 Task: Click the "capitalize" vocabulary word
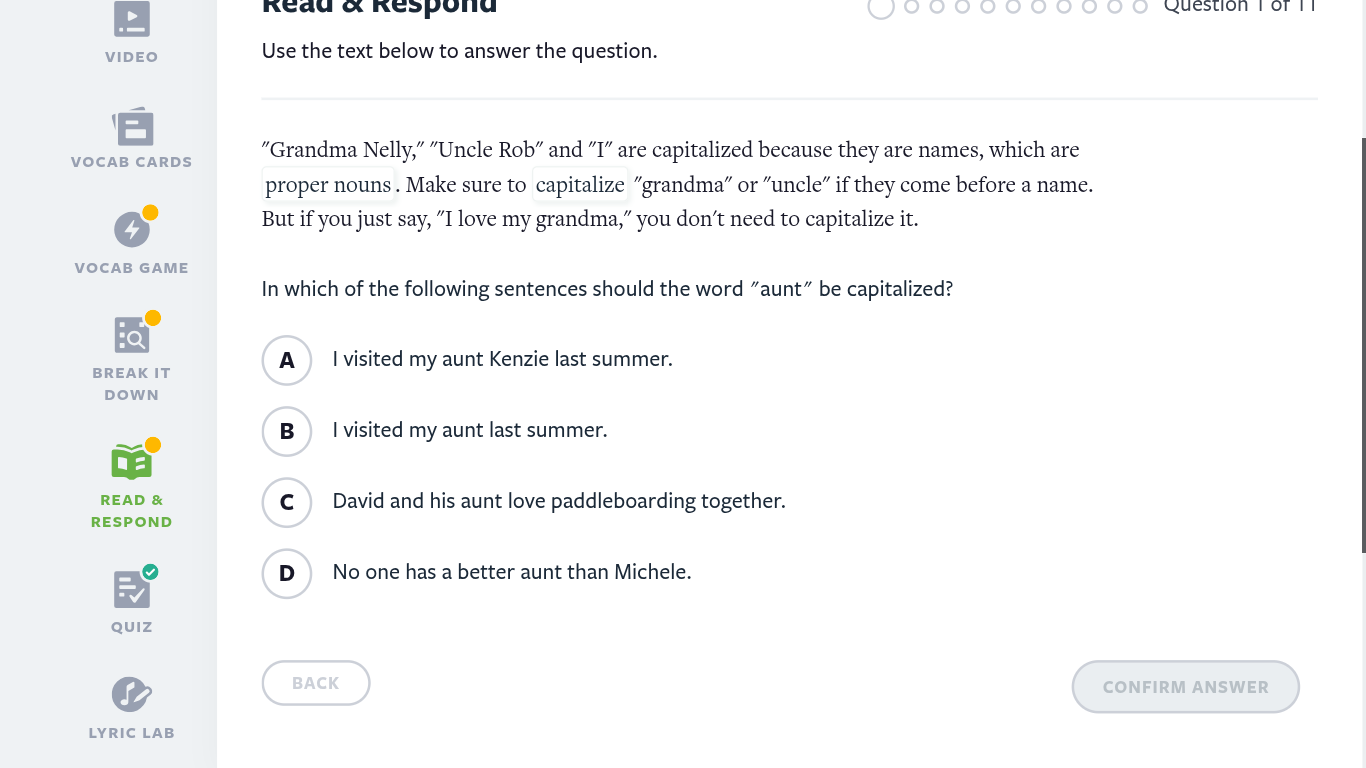pos(580,185)
